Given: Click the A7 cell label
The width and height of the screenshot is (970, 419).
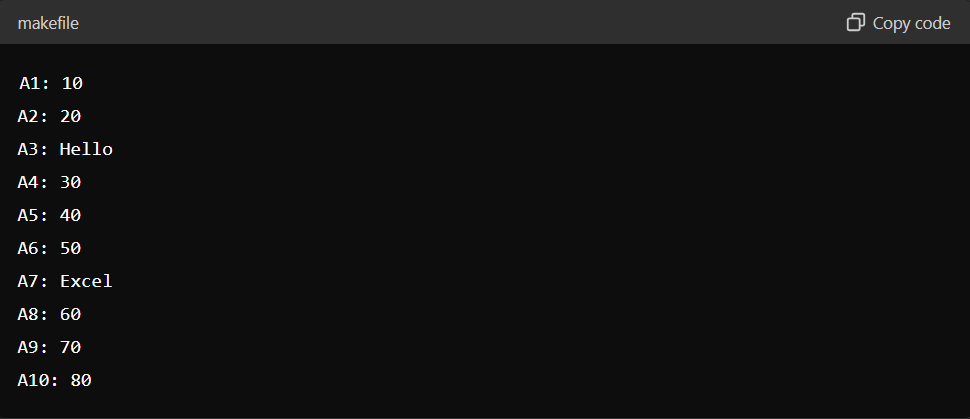Looking at the screenshot, I should (28, 281).
